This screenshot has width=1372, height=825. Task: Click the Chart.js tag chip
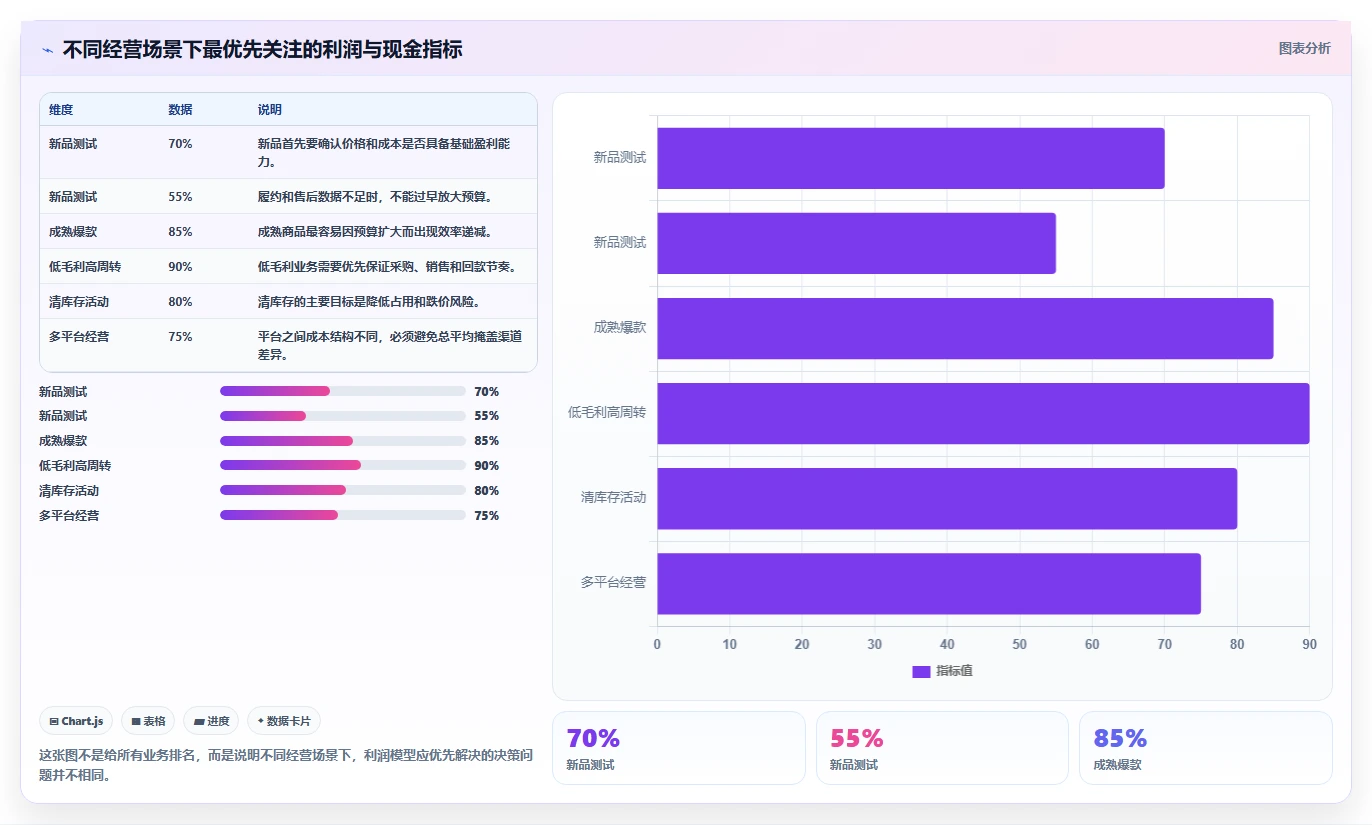coord(76,721)
